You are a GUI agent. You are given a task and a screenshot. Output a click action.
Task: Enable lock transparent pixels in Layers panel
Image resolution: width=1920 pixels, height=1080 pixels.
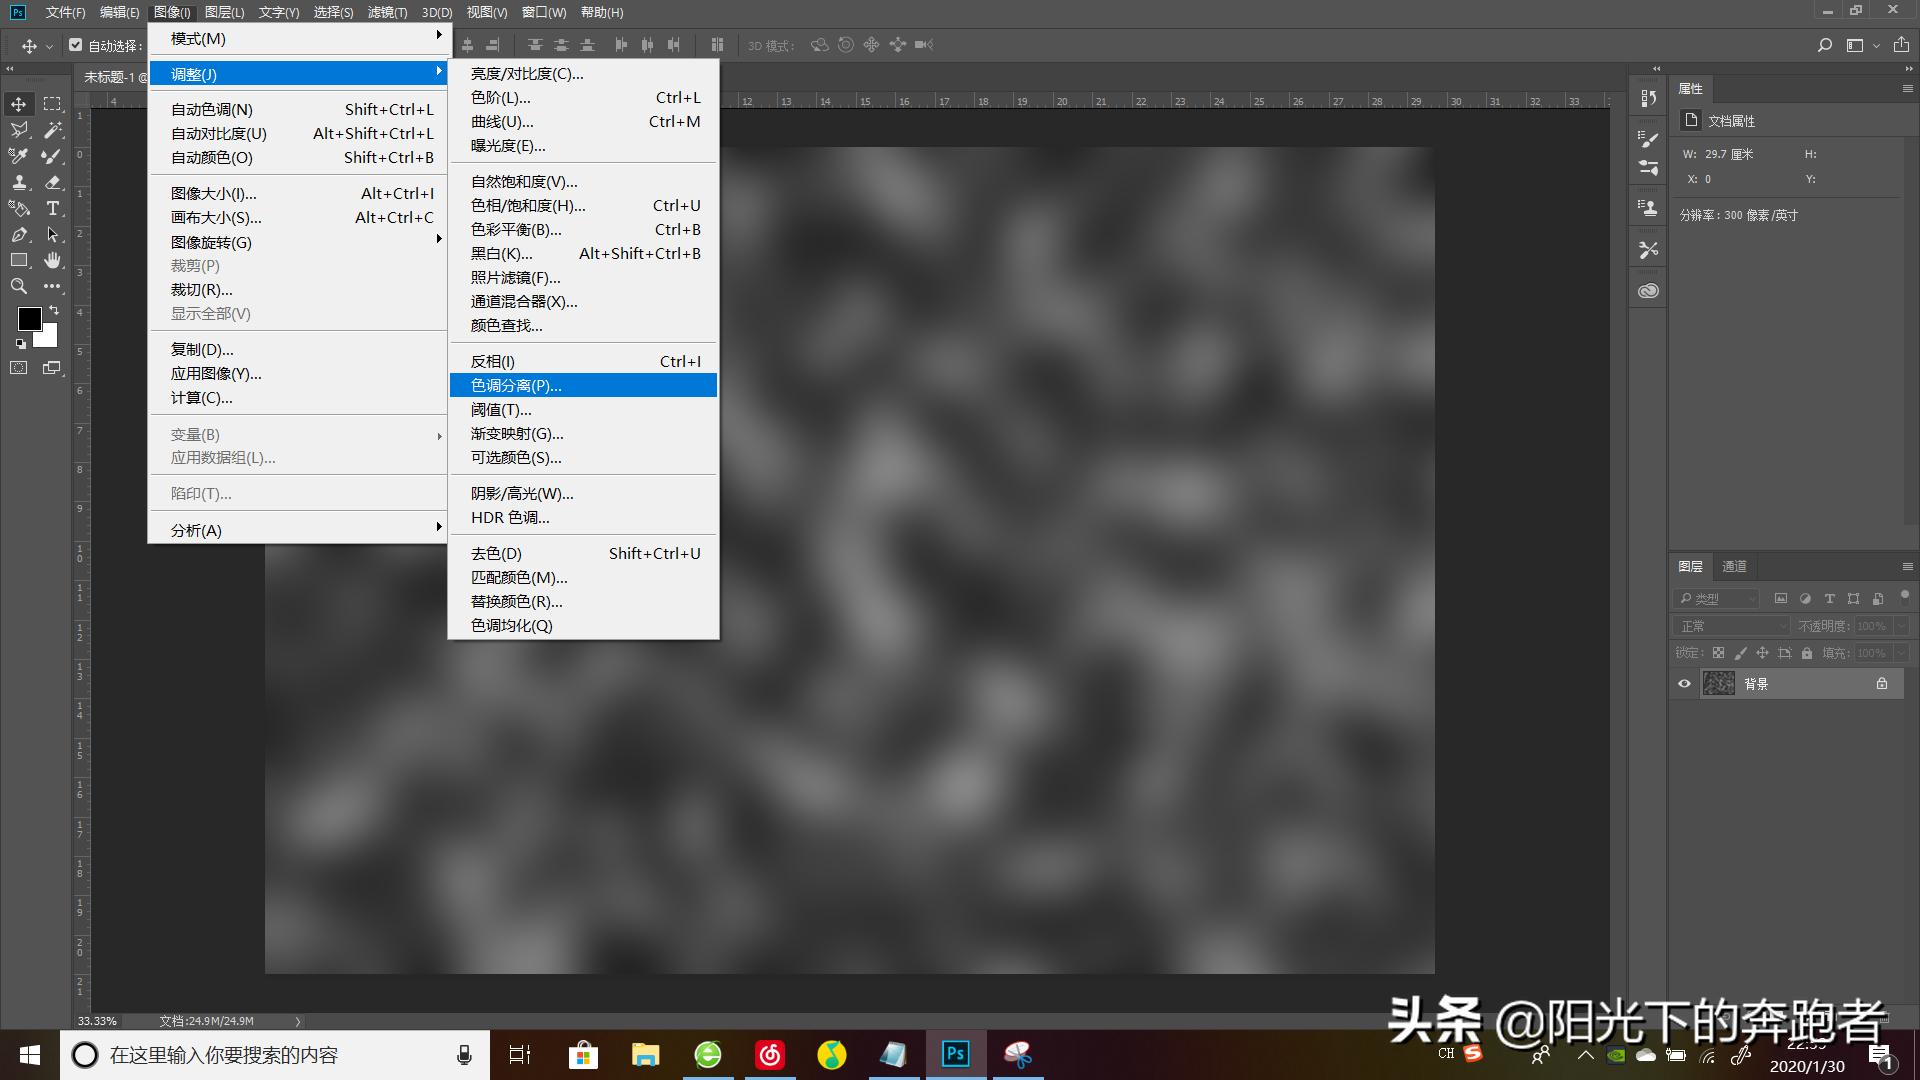pyautogui.click(x=1718, y=653)
